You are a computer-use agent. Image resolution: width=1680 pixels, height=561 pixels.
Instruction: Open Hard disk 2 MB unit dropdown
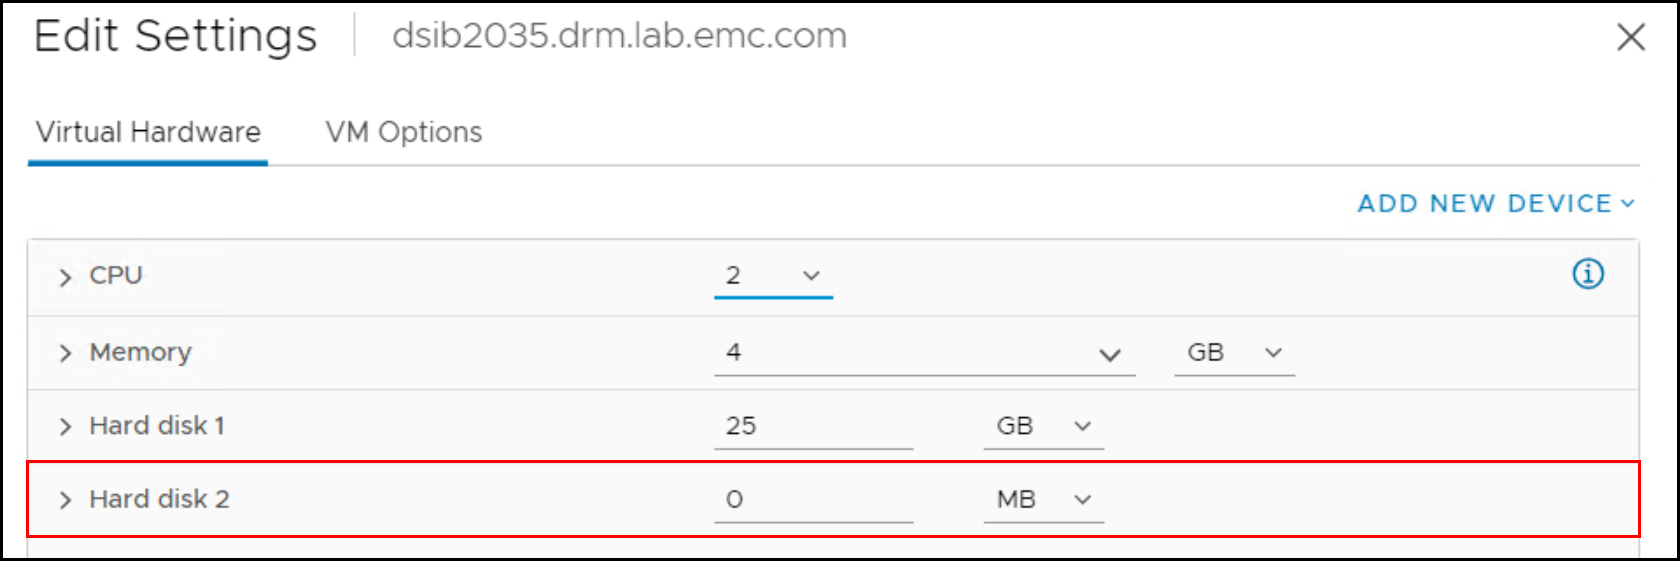1043,499
